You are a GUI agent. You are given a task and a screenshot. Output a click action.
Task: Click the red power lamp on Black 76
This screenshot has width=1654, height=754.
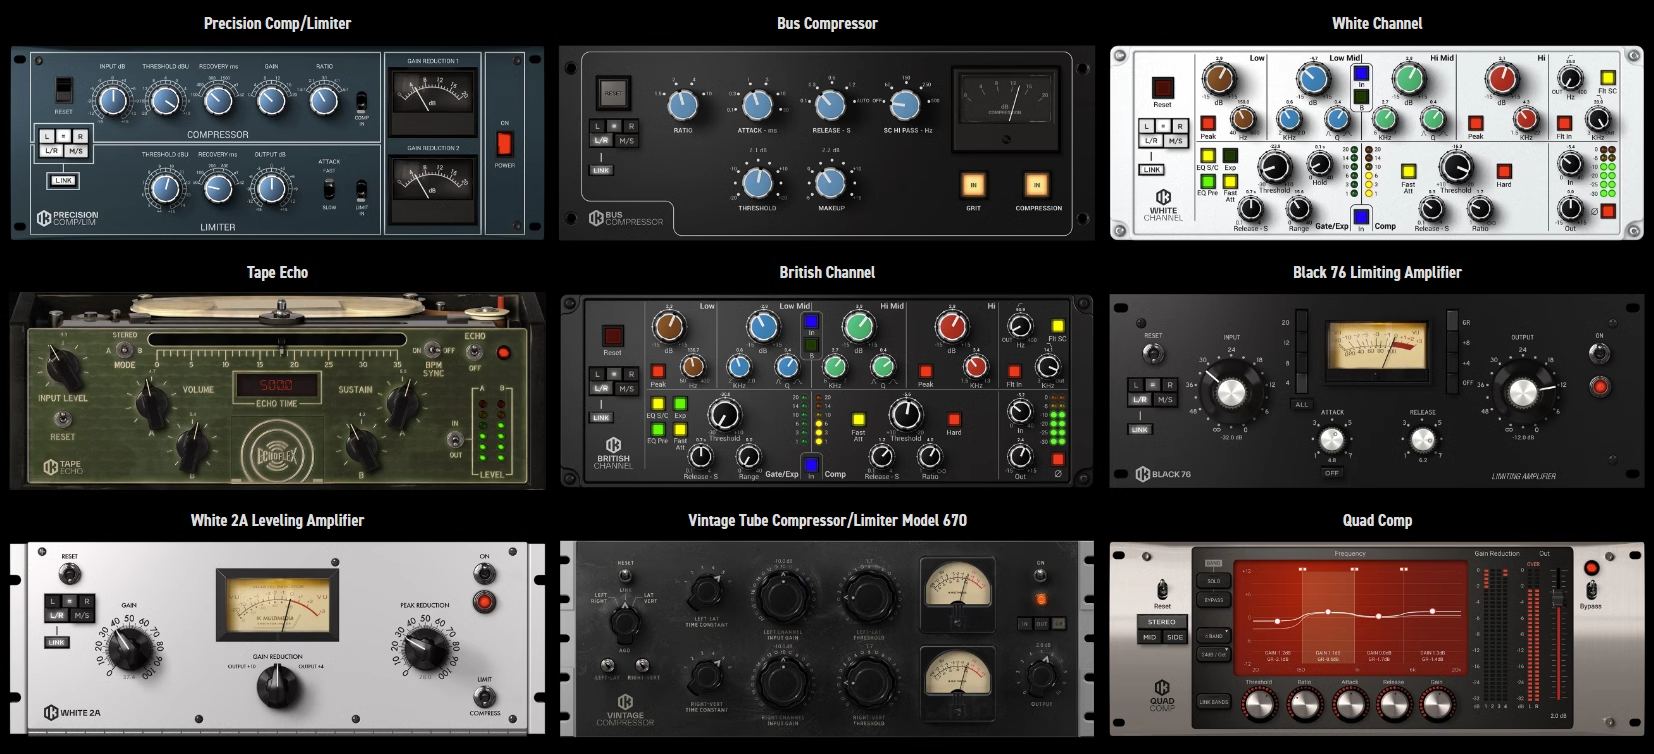click(x=1599, y=386)
